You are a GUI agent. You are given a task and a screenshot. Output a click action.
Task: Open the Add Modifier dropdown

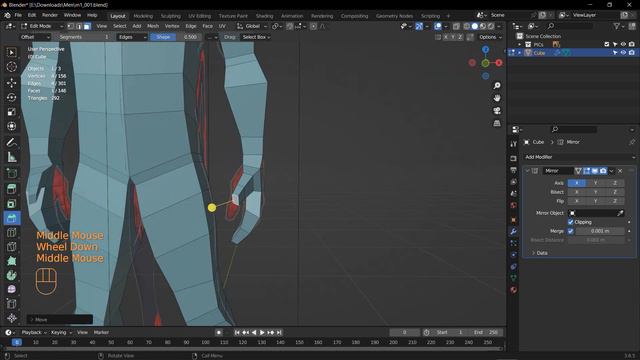[580, 157]
